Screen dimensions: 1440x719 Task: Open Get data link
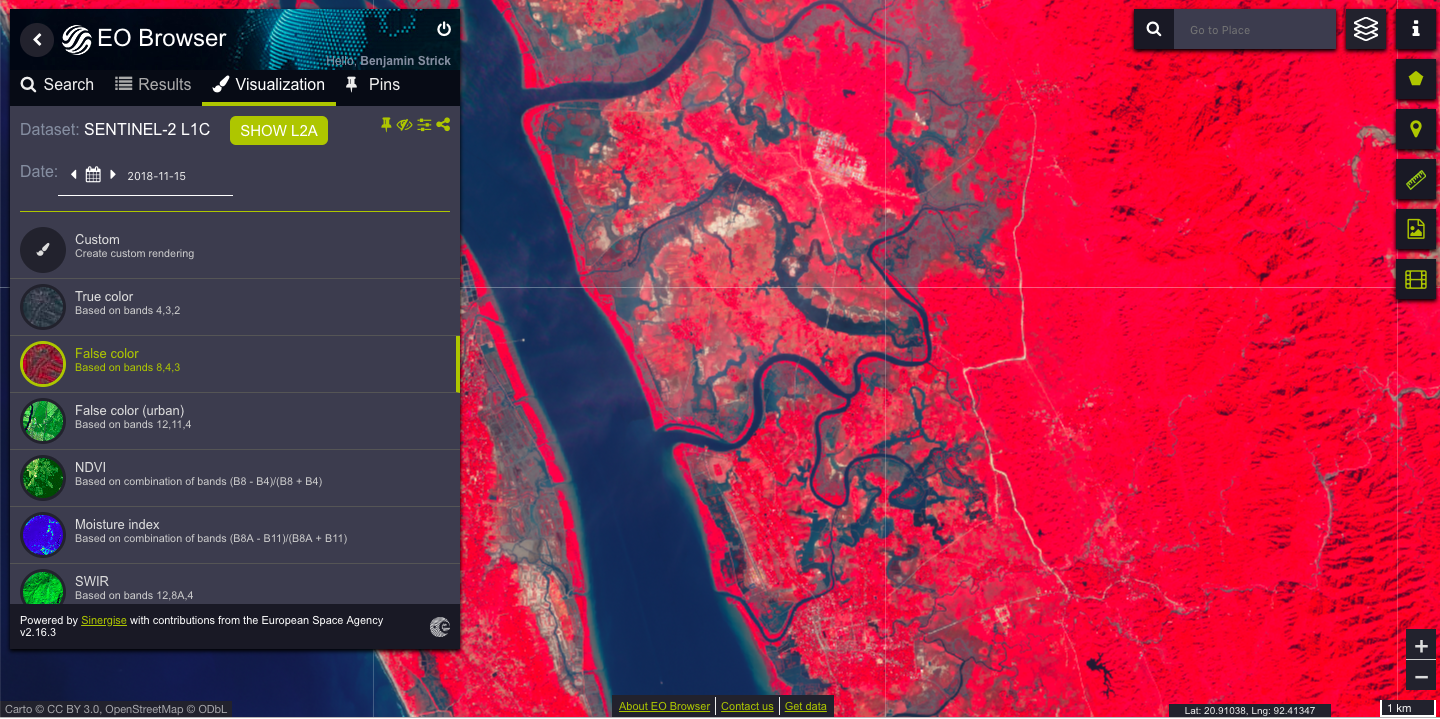tap(806, 706)
